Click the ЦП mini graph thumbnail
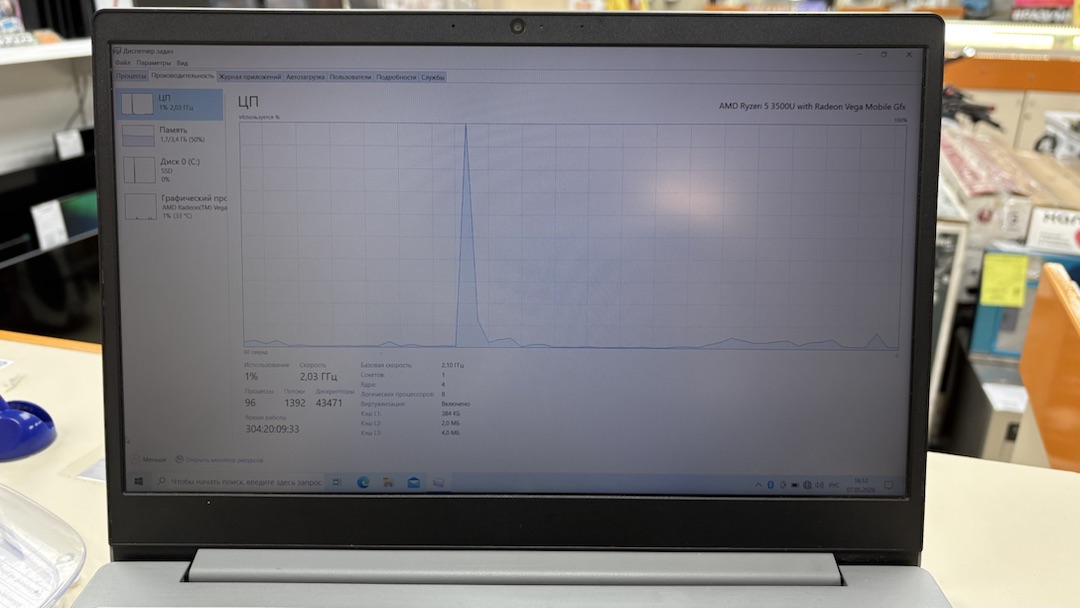This screenshot has height=608, width=1080. tap(137, 104)
